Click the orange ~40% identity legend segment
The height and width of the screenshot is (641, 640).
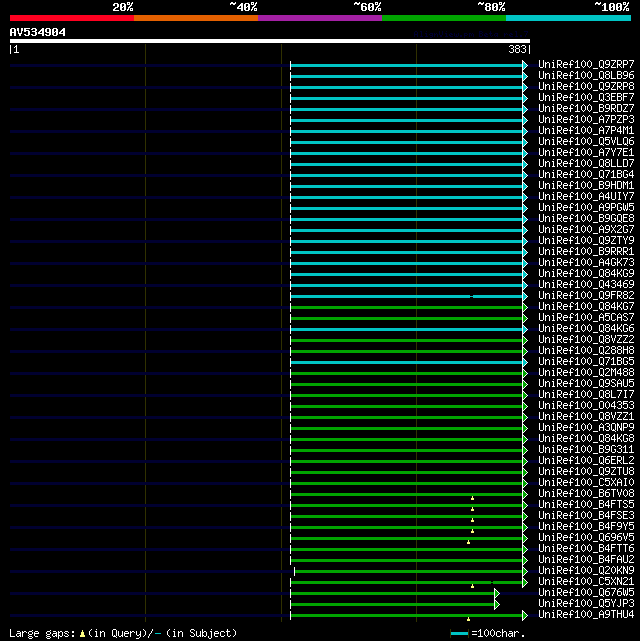tap(196, 18)
